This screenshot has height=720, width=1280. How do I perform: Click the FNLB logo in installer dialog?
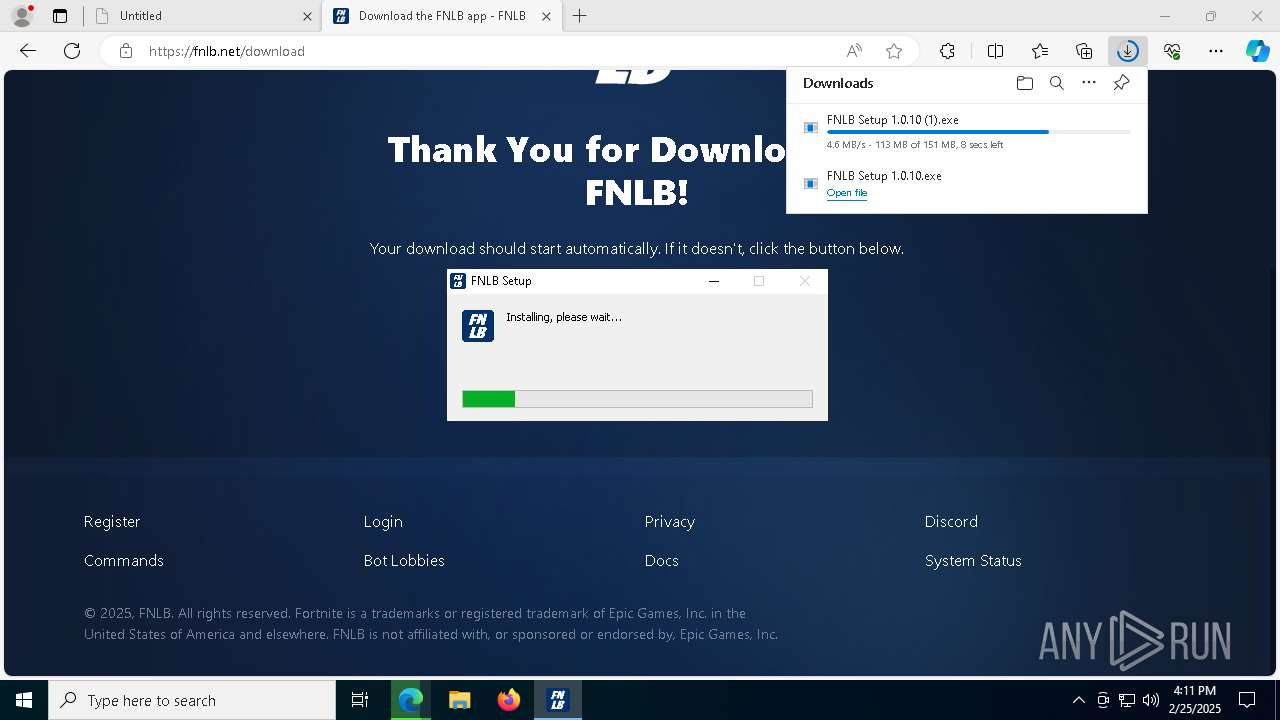point(478,326)
